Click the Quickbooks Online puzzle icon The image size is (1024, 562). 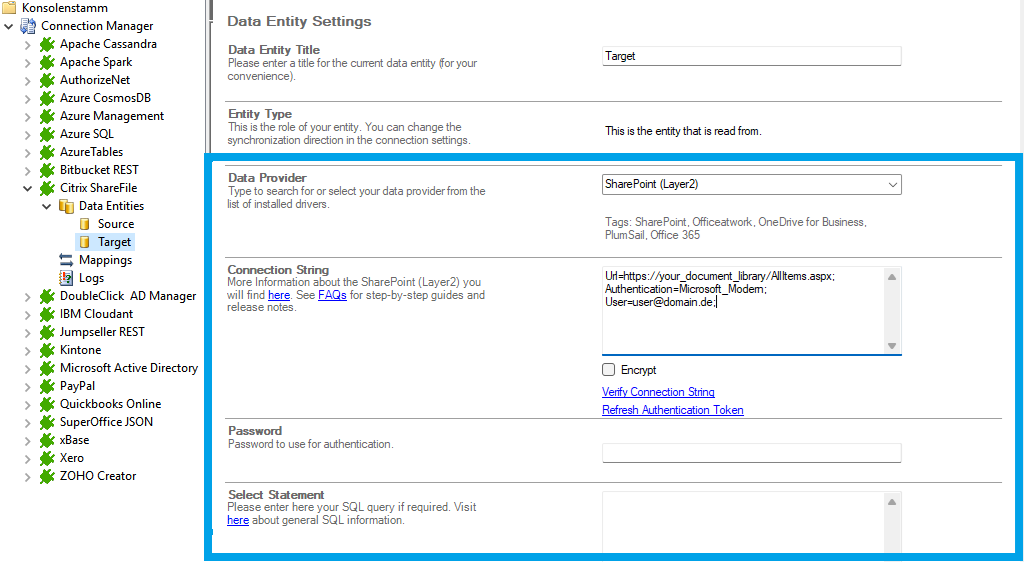tap(47, 404)
